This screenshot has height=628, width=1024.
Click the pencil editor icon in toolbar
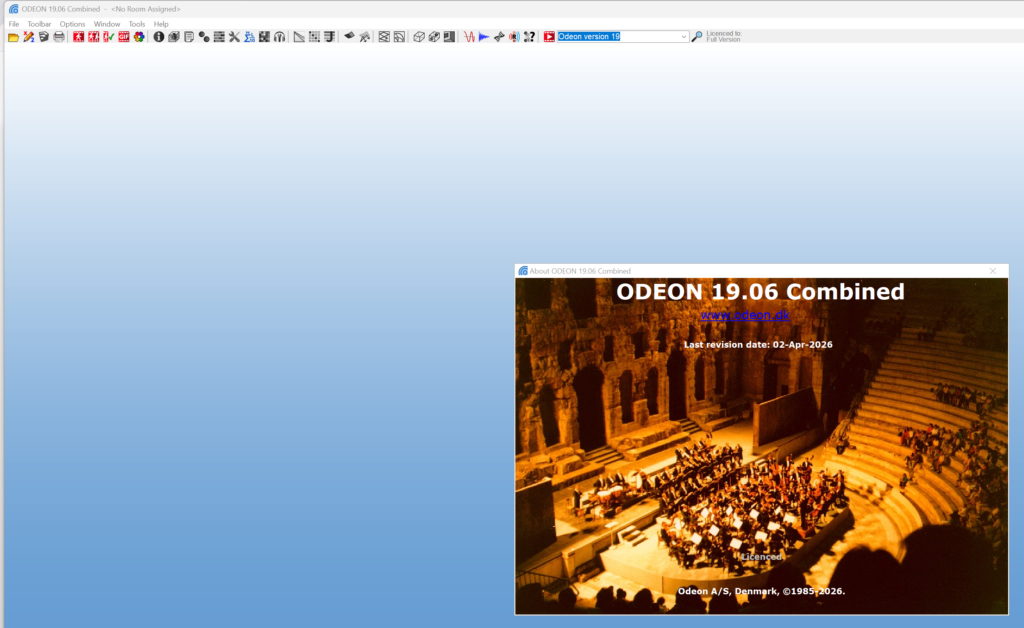click(x=29, y=37)
